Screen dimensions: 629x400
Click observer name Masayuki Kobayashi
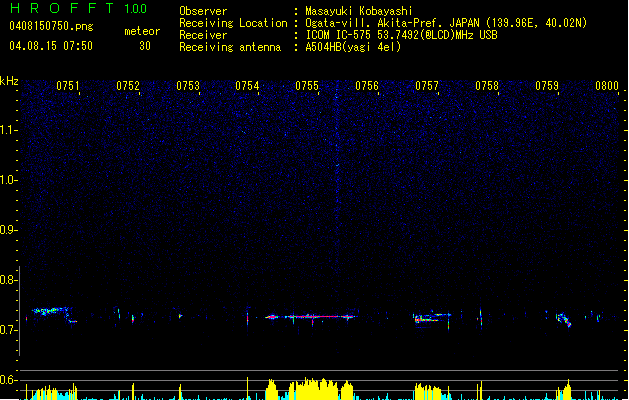click(x=359, y=11)
